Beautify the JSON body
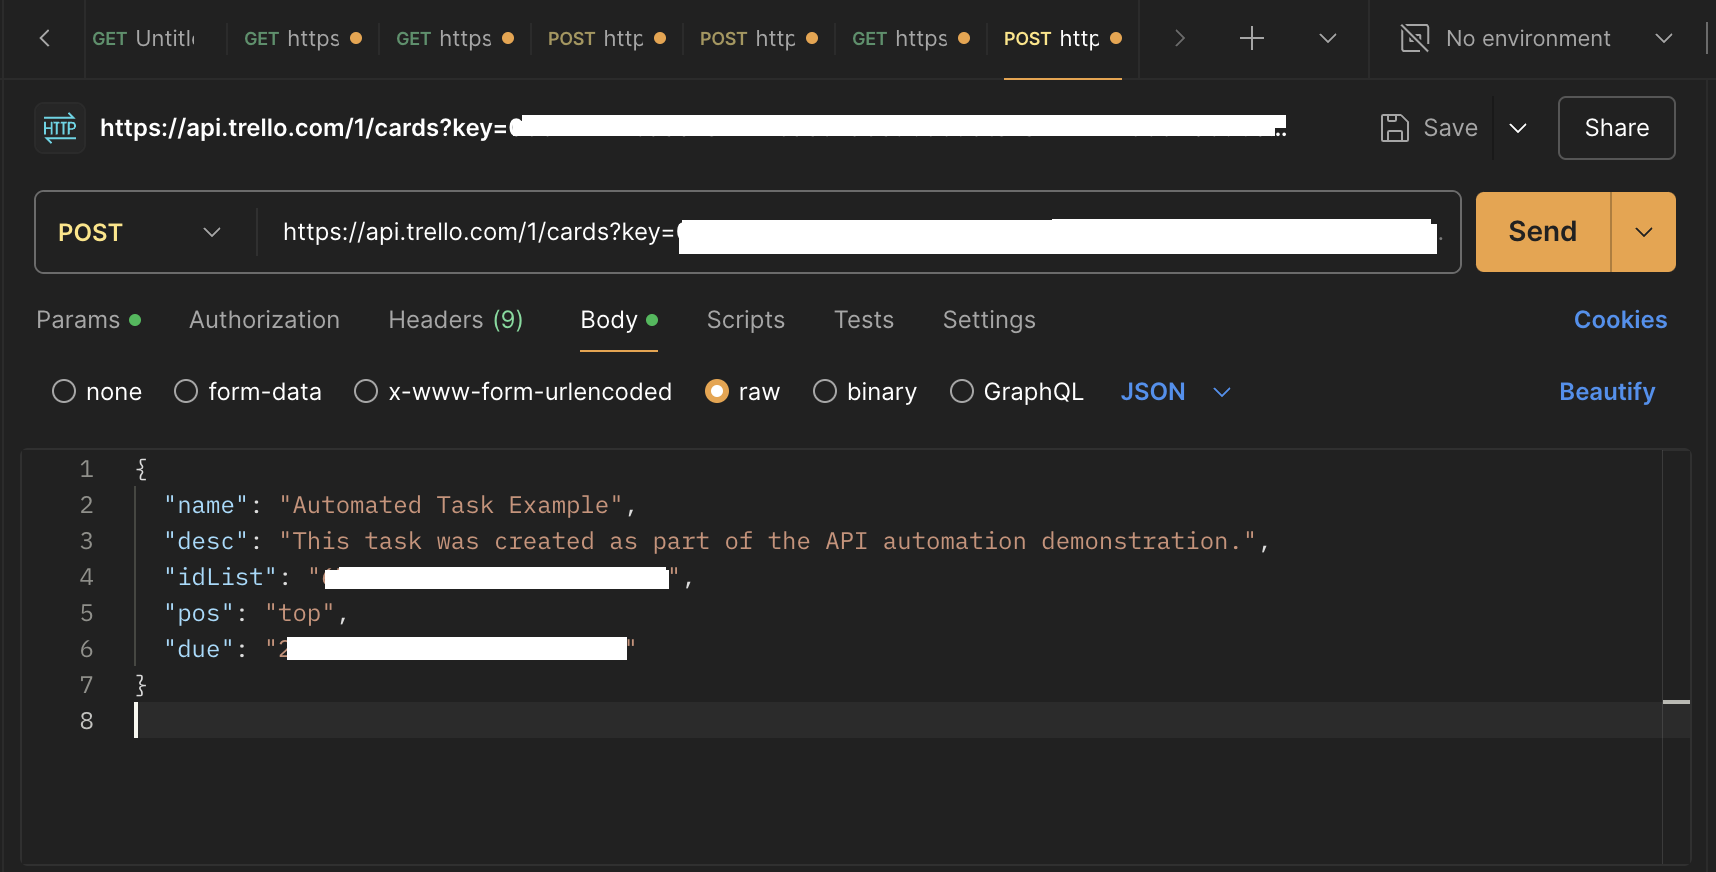 pyautogui.click(x=1607, y=392)
